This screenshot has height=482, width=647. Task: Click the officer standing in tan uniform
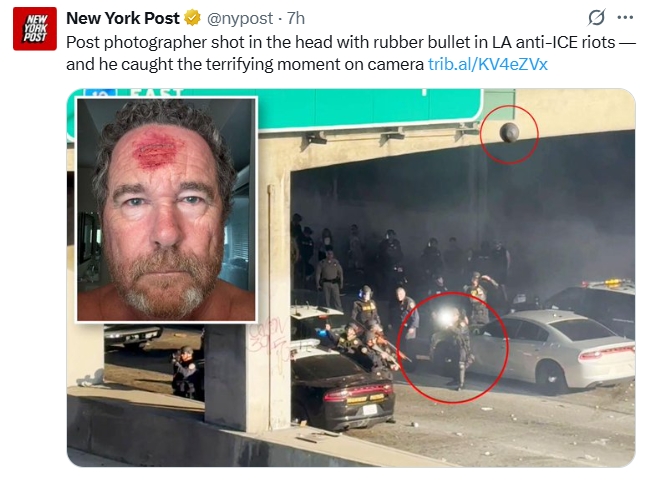(330, 278)
